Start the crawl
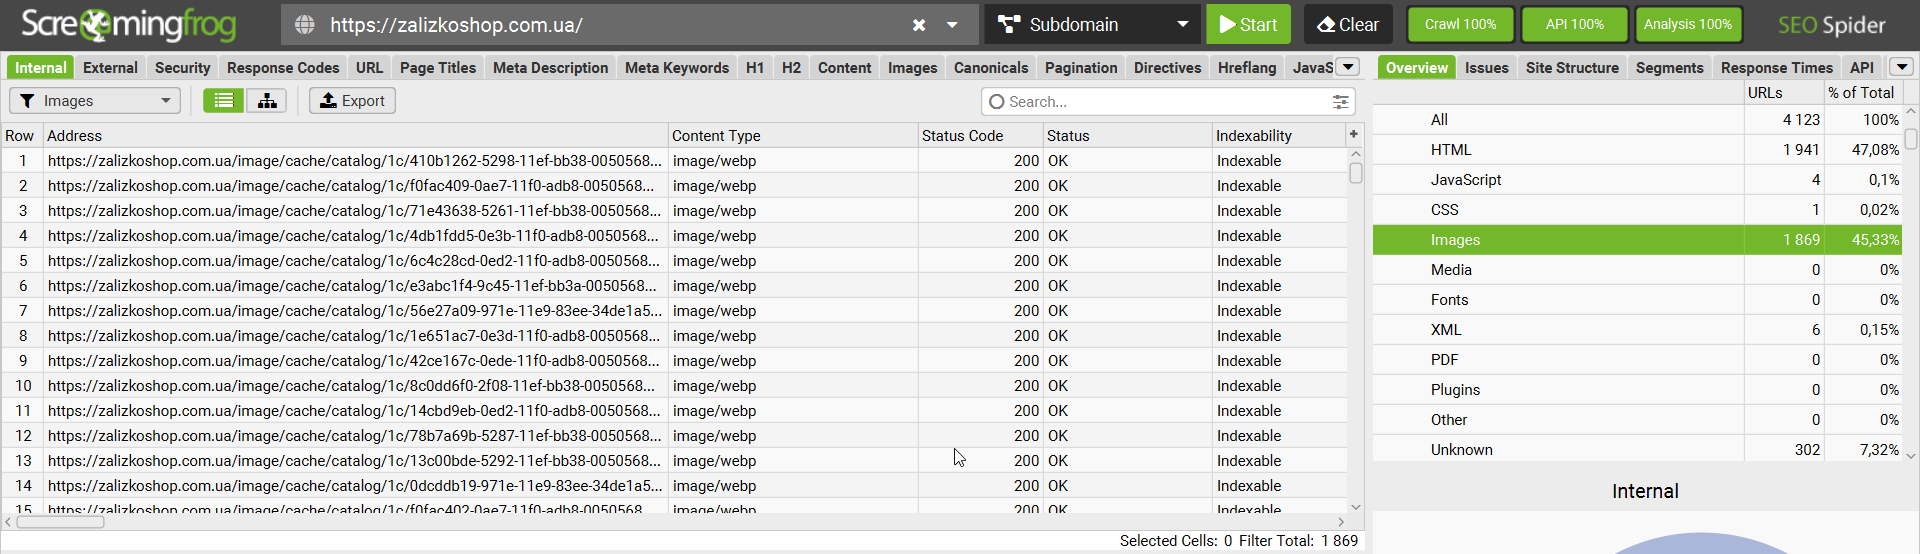The height and width of the screenshot is (554, 1920). (x=1248, y=25)
